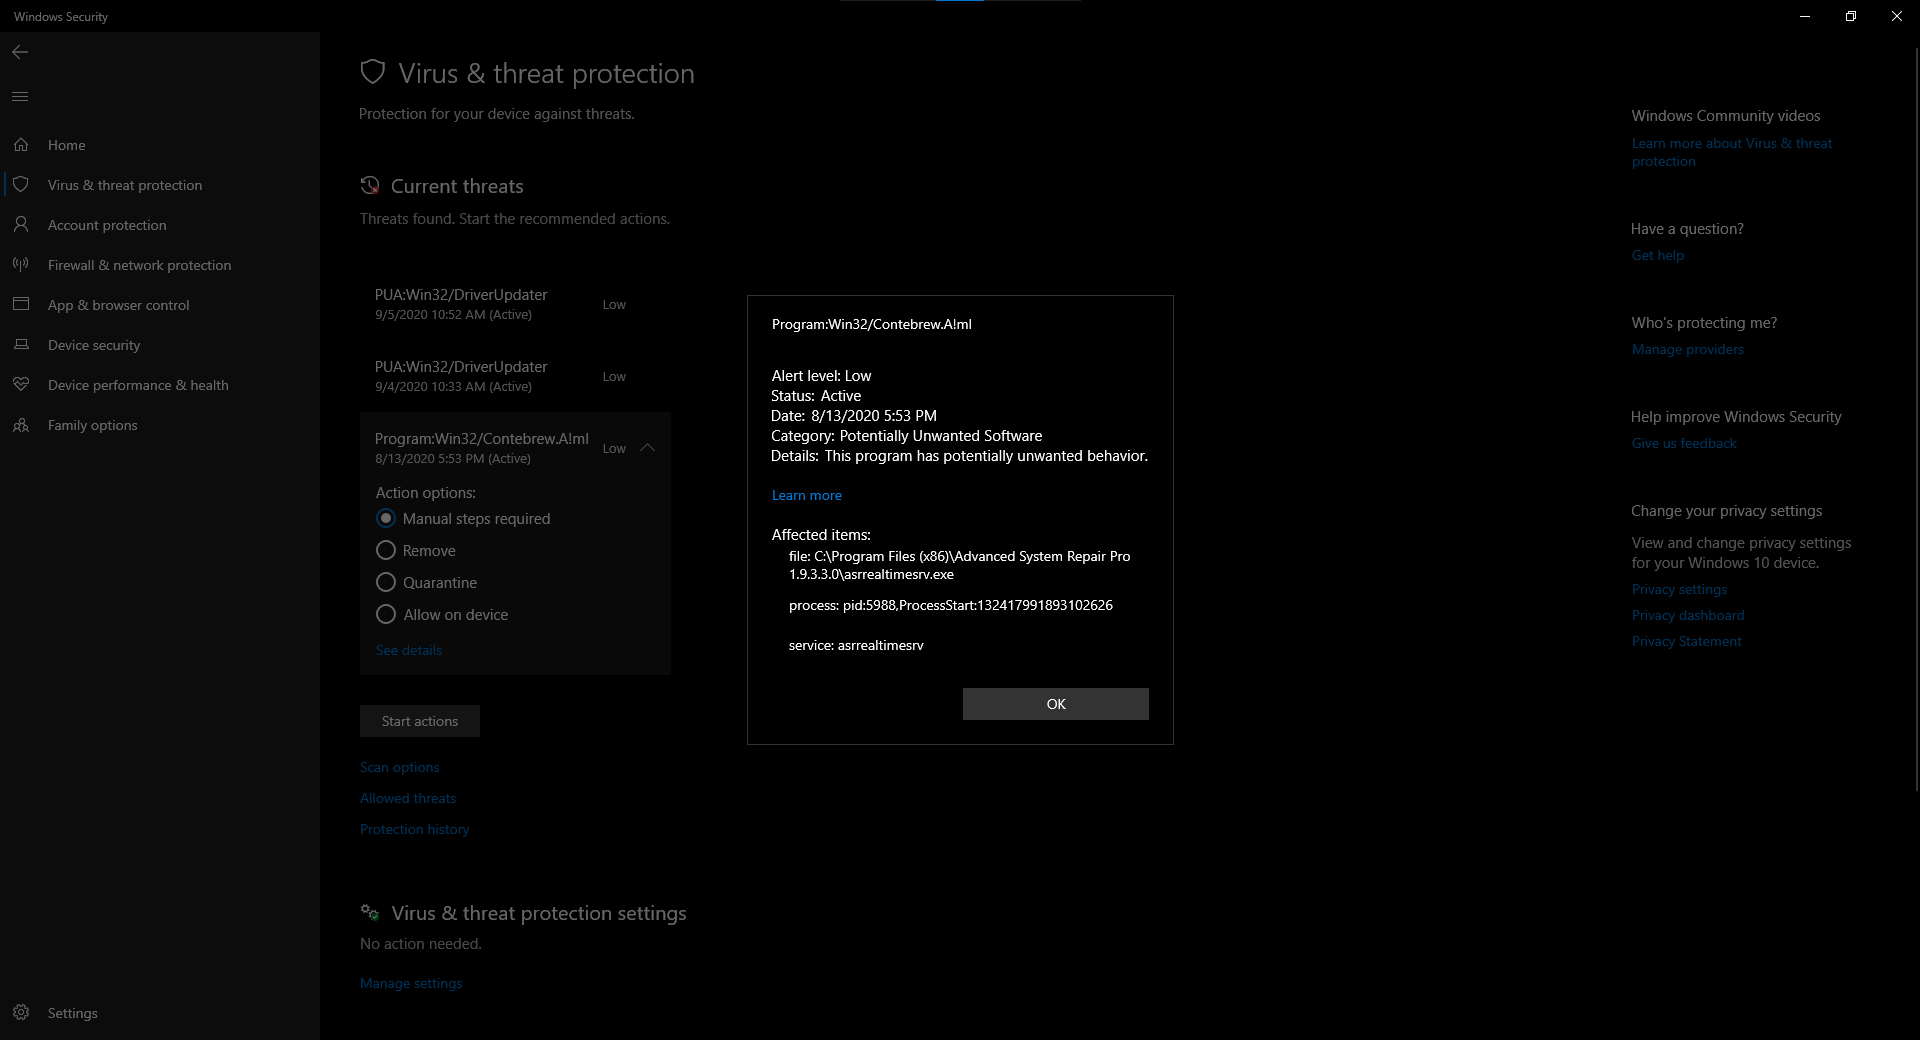Screen dimensions: 1920x1040
Task: Click the 'Status: Active' line in dialog
Action: (816, 396)
